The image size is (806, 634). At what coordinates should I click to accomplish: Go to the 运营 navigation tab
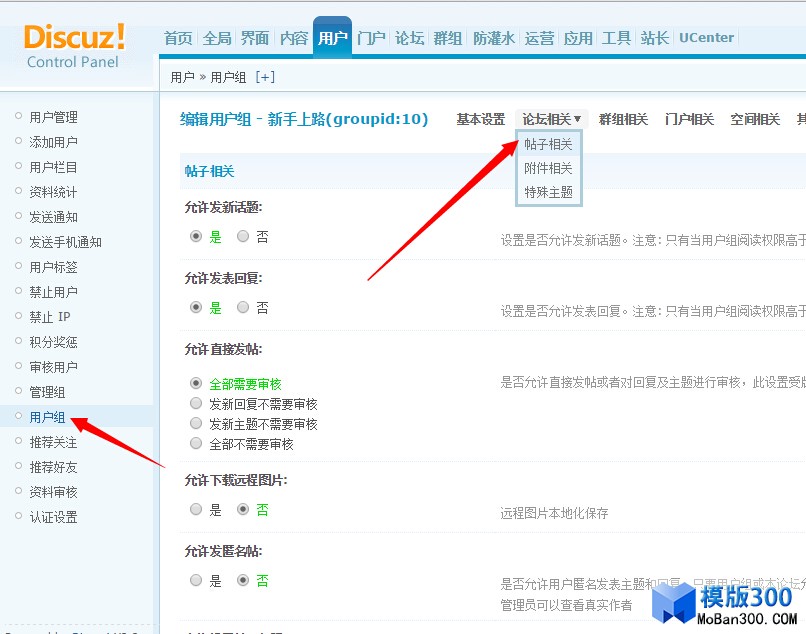pos(539,38)
